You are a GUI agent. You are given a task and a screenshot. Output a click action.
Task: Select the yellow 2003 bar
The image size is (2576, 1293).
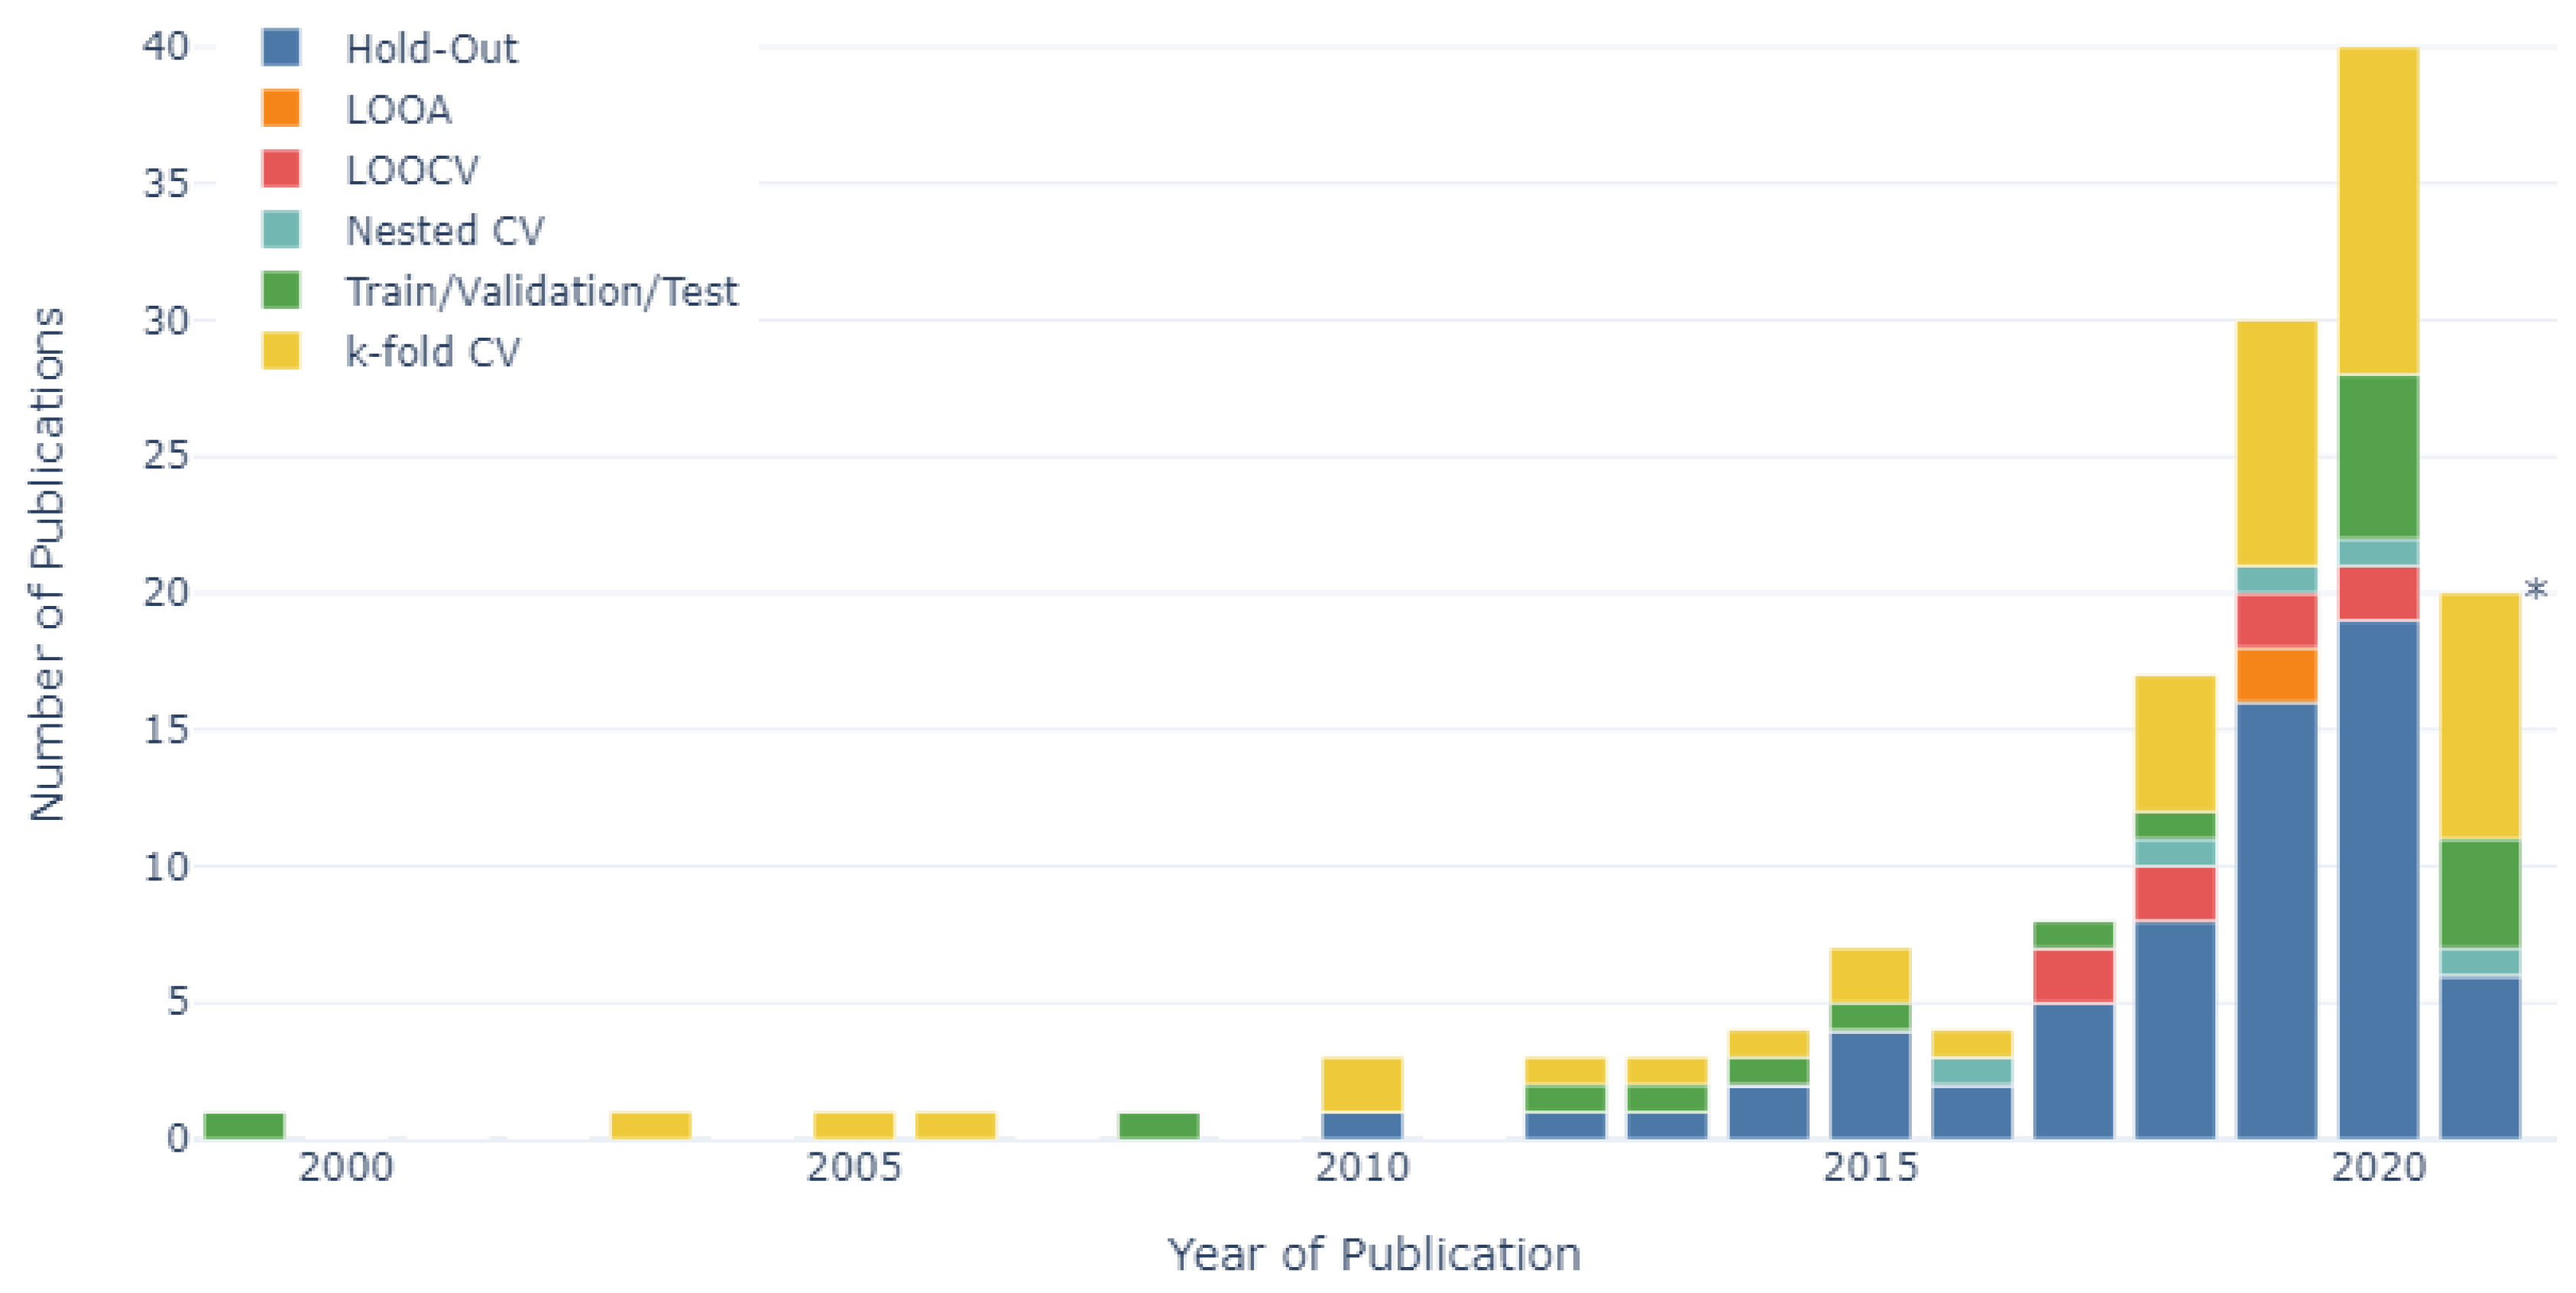point(651,1126)
